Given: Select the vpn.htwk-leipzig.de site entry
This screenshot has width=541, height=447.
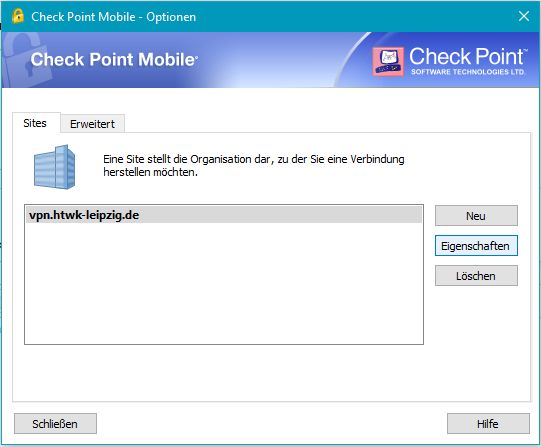Looking at the screenshot, I should 224,215.
